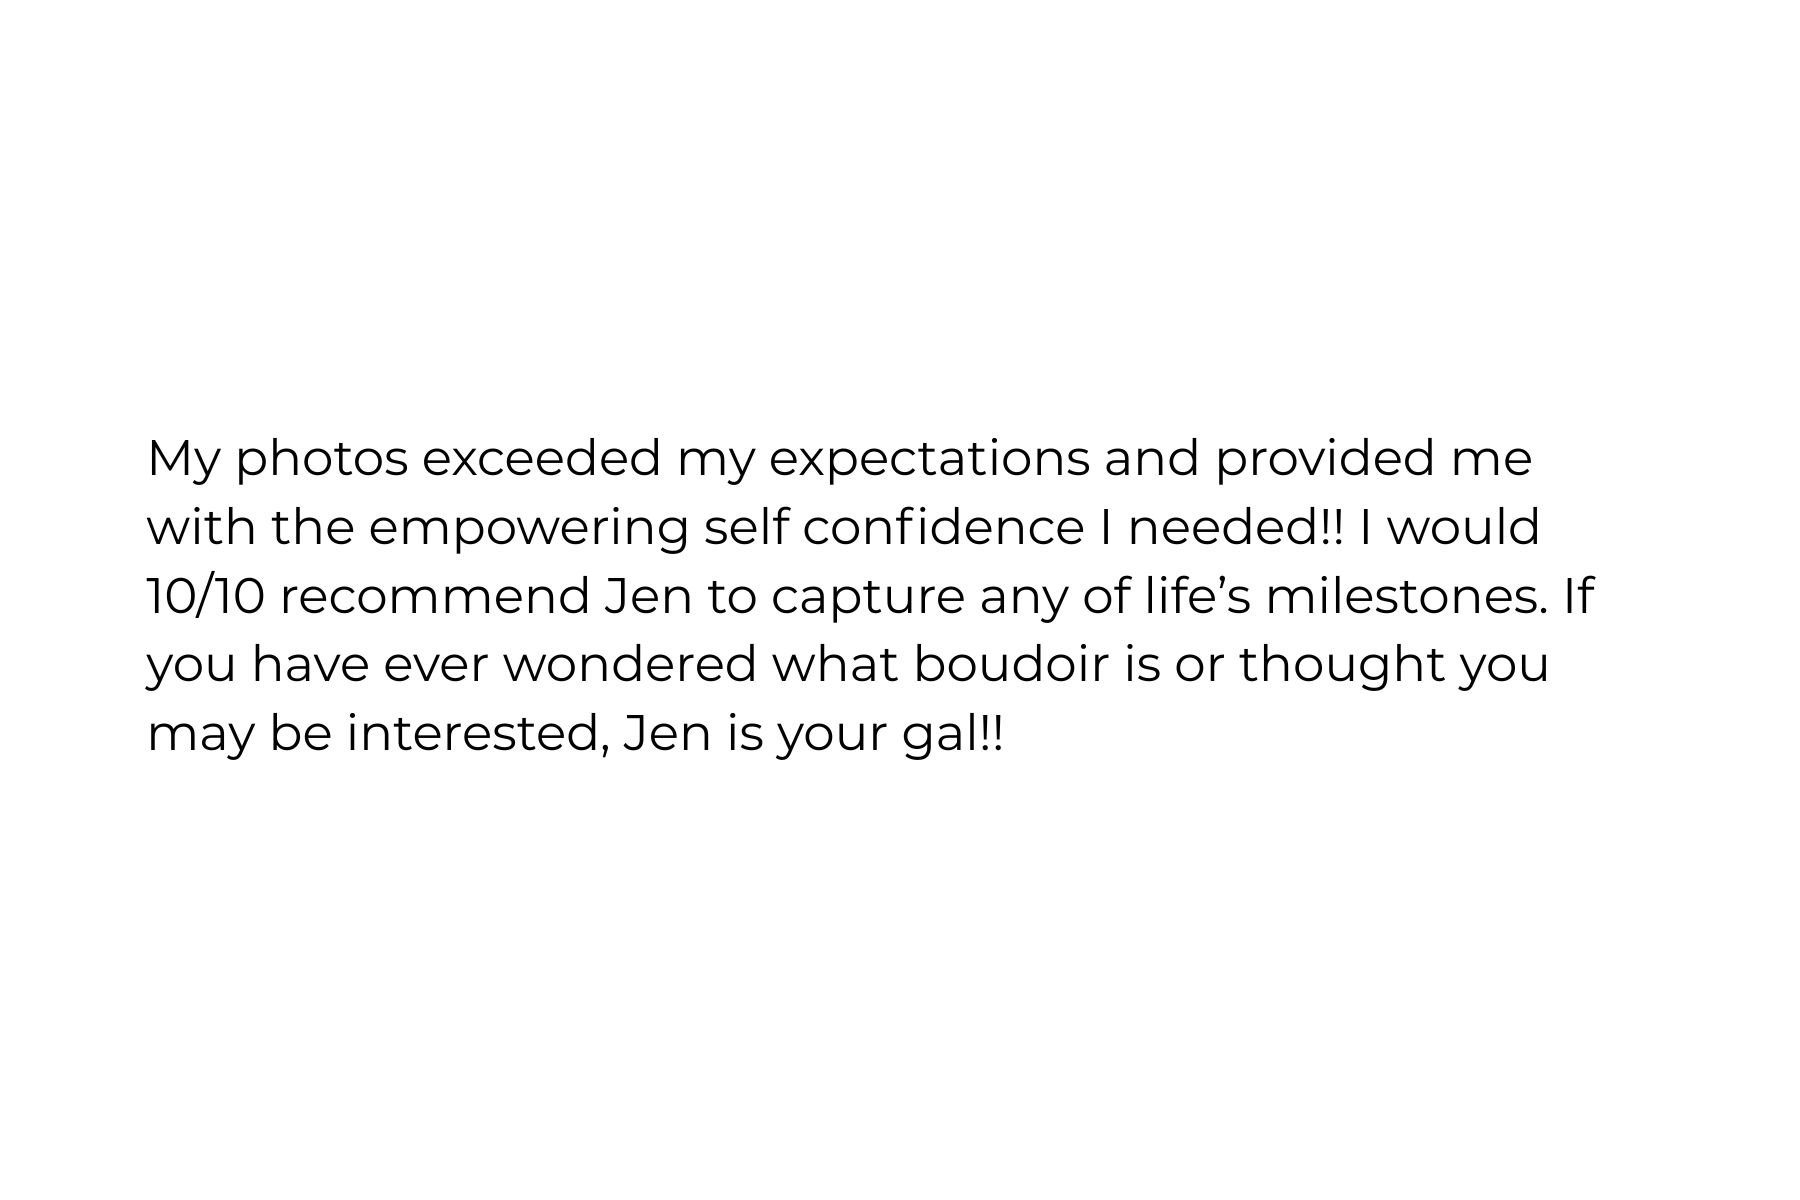Click the word "empowering"
Image resolution: width=1800 pixels, height=1200 pixels.
click(x=528, y=529)
